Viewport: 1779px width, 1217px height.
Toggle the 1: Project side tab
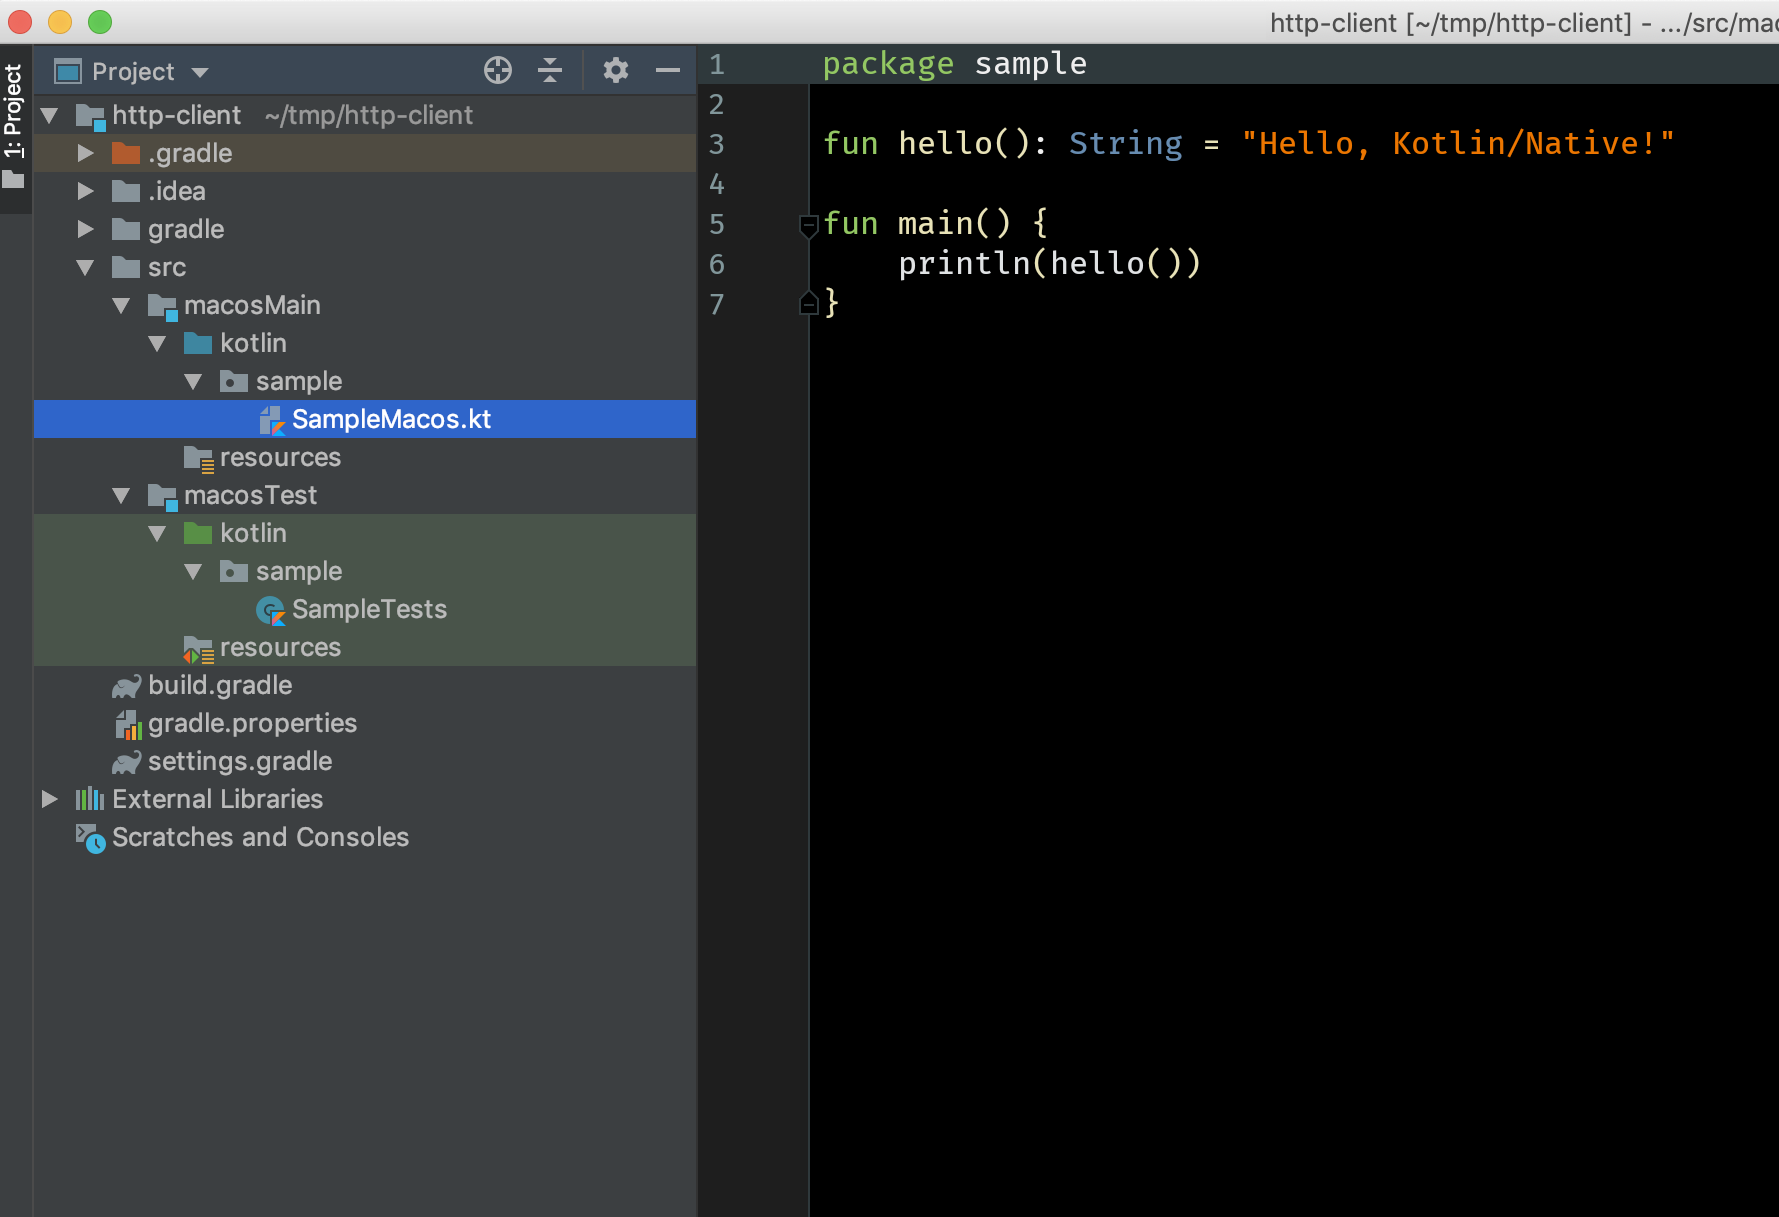point(14,126)
